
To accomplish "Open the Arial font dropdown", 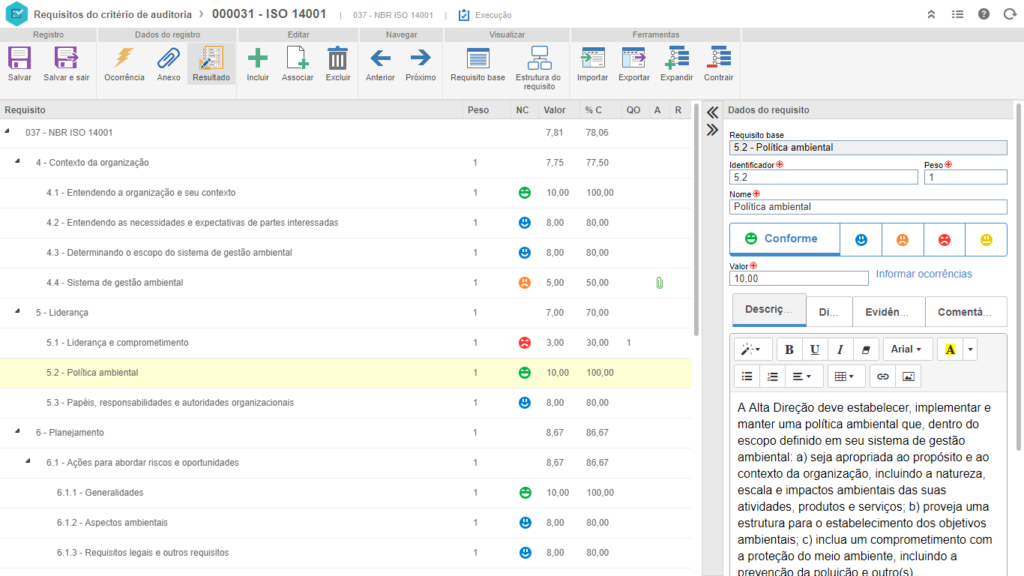I will coord(907,349).
